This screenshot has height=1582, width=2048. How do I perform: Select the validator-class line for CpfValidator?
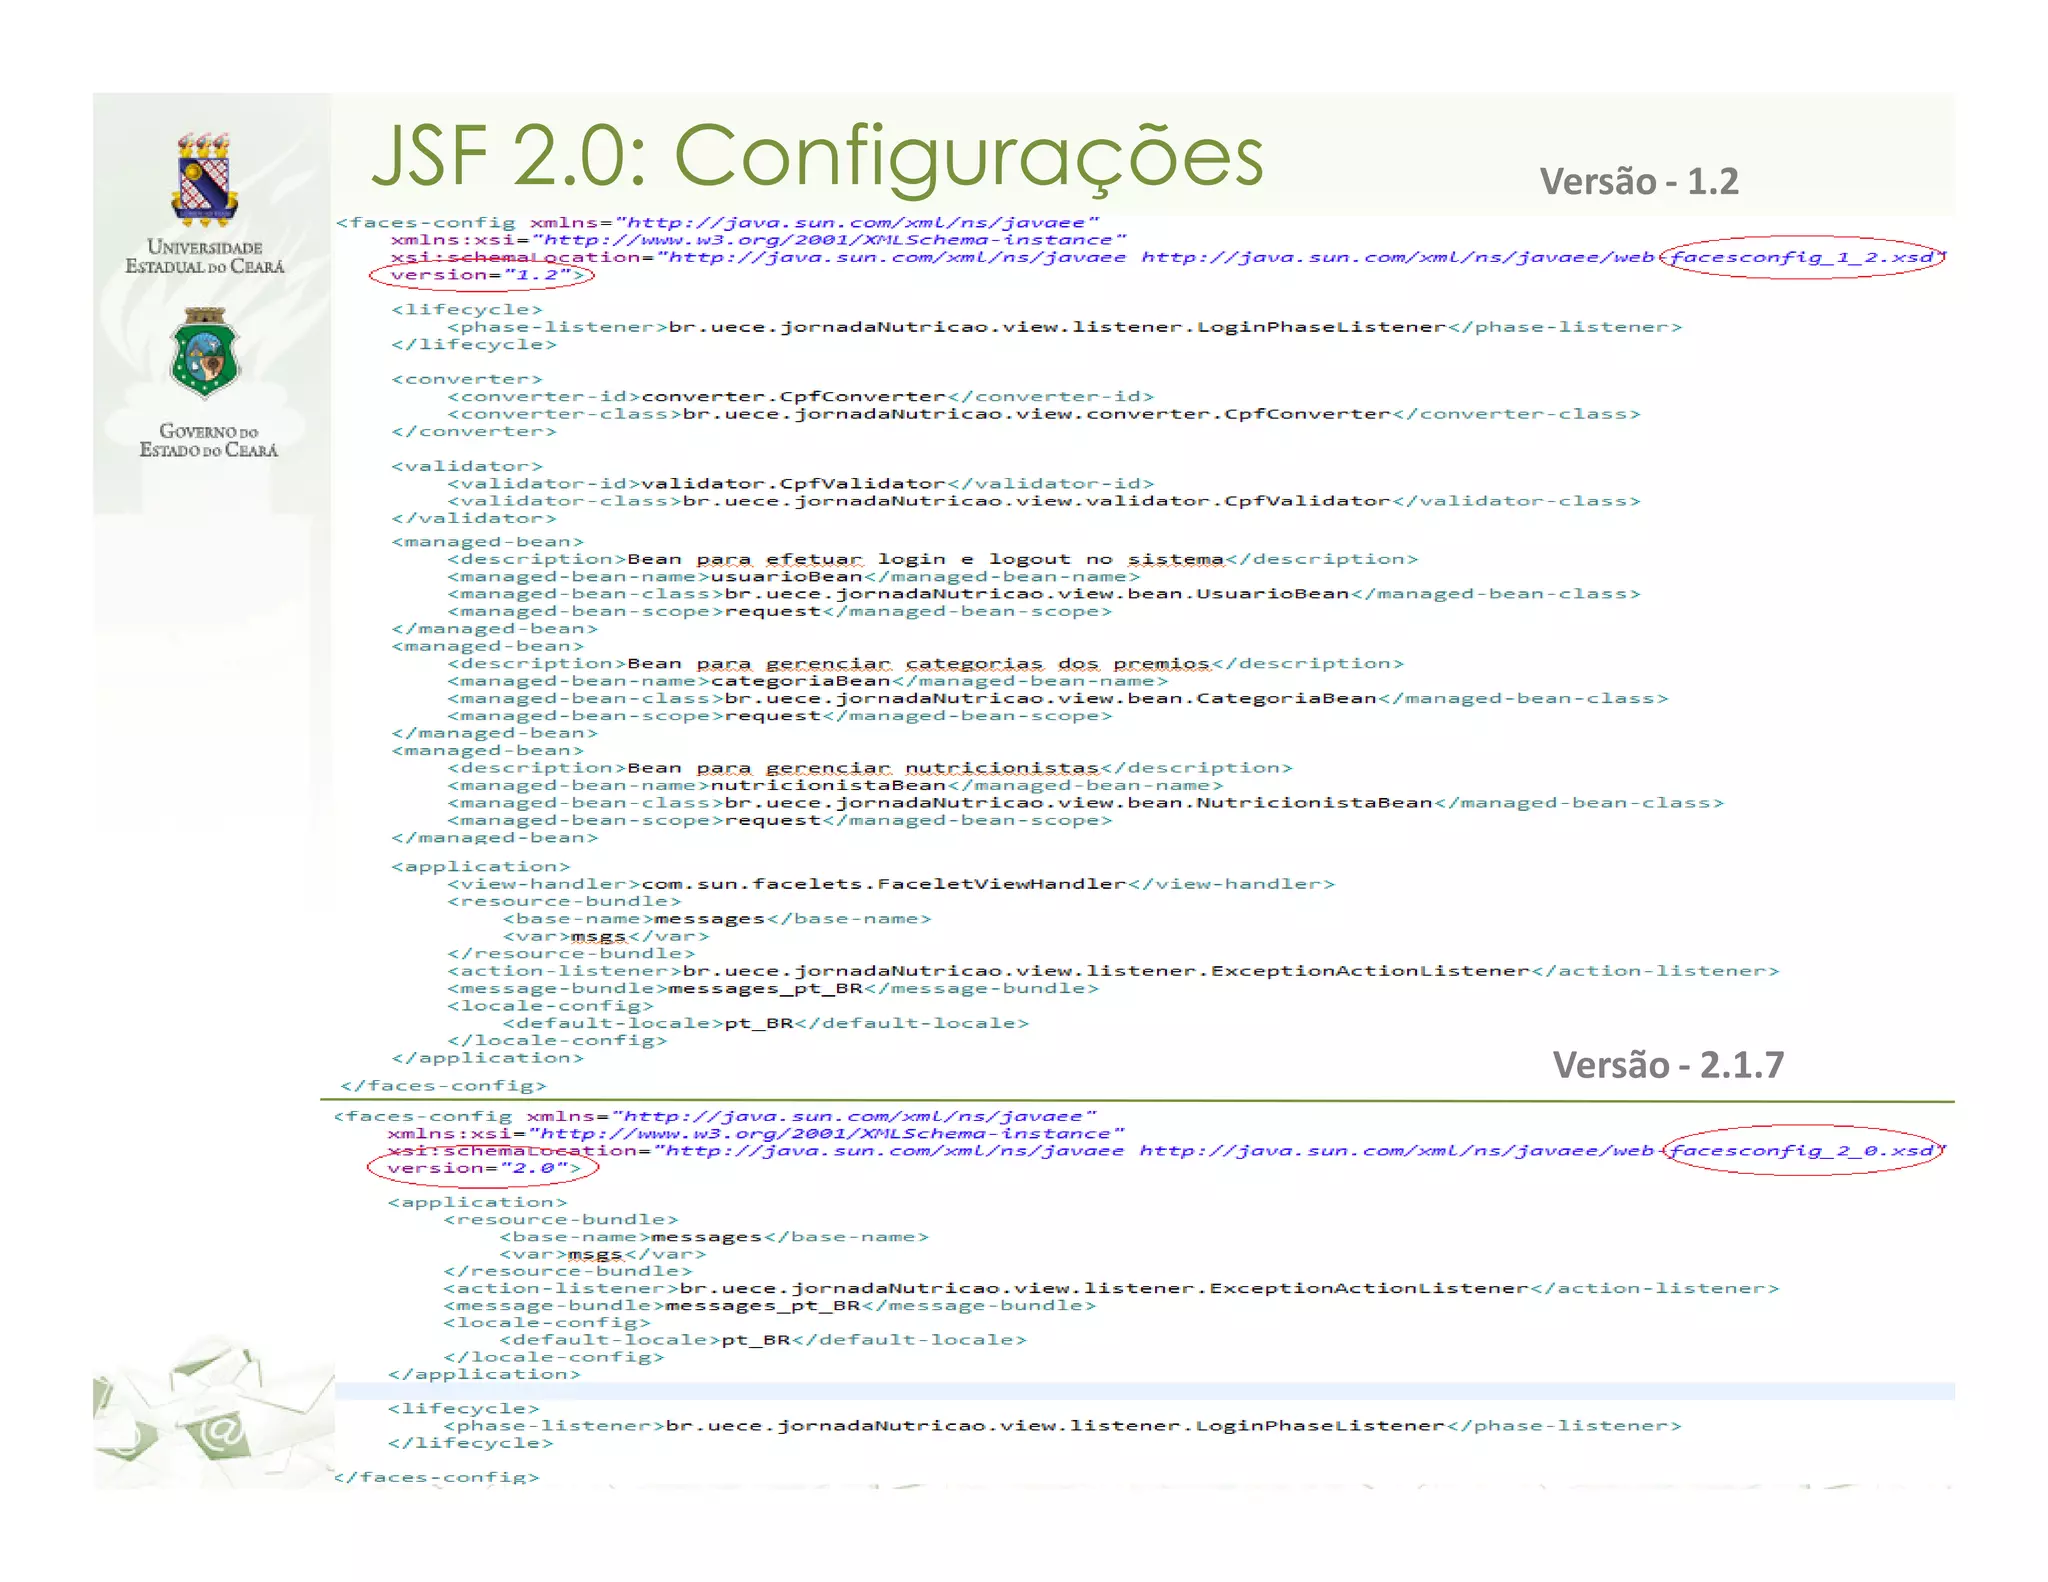[x=1043, y=501]
